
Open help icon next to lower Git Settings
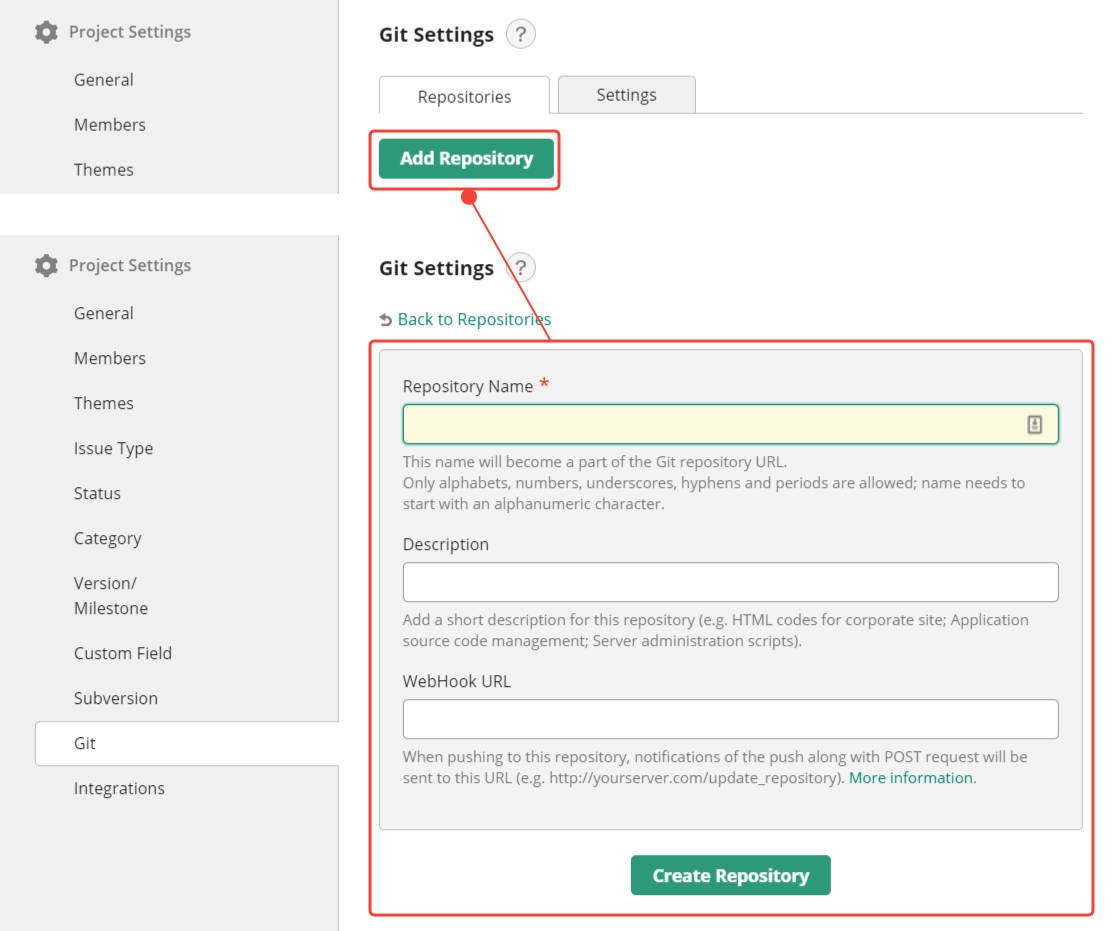click(x=520, y=267)
